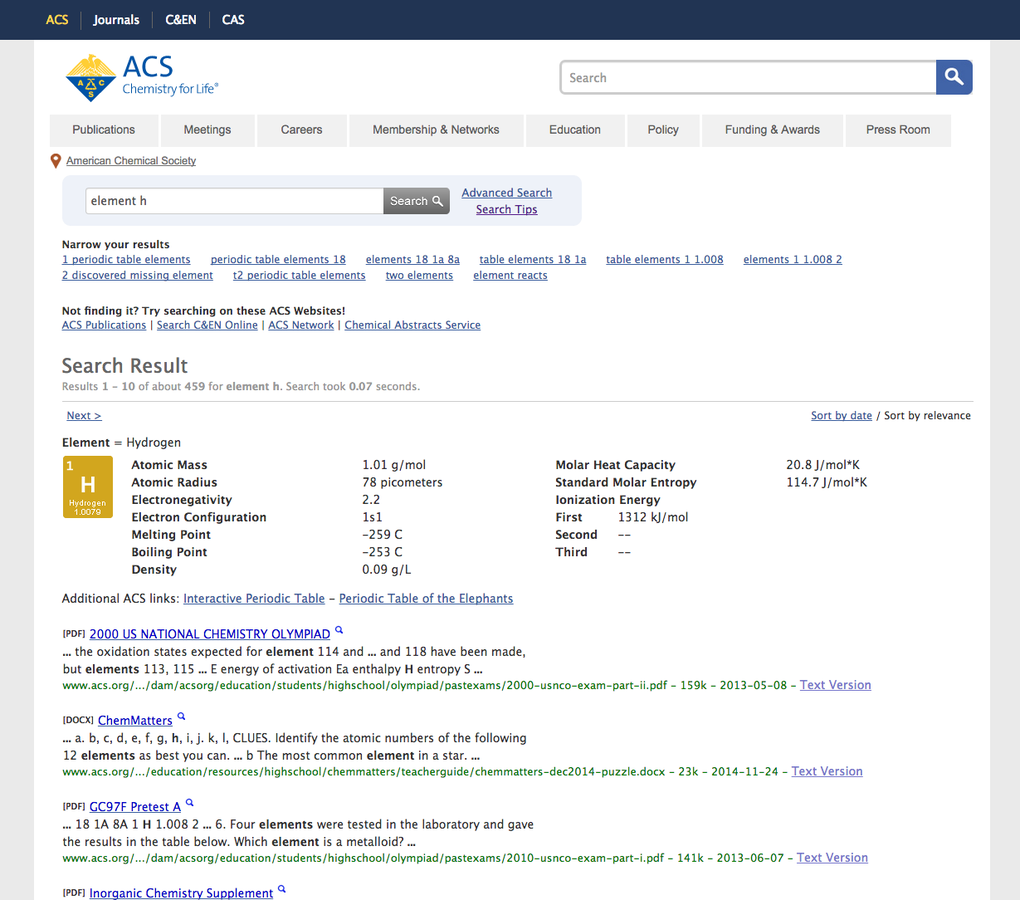Open Search C&EN Online link
This screenshot has width=1020, height=900.
[207, 325]
